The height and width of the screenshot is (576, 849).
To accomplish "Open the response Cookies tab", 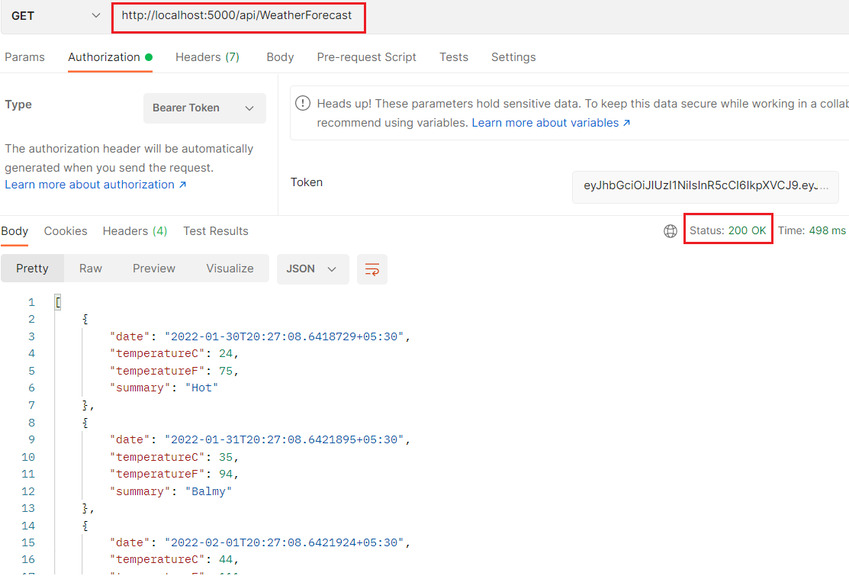I will tap(66, 231).
